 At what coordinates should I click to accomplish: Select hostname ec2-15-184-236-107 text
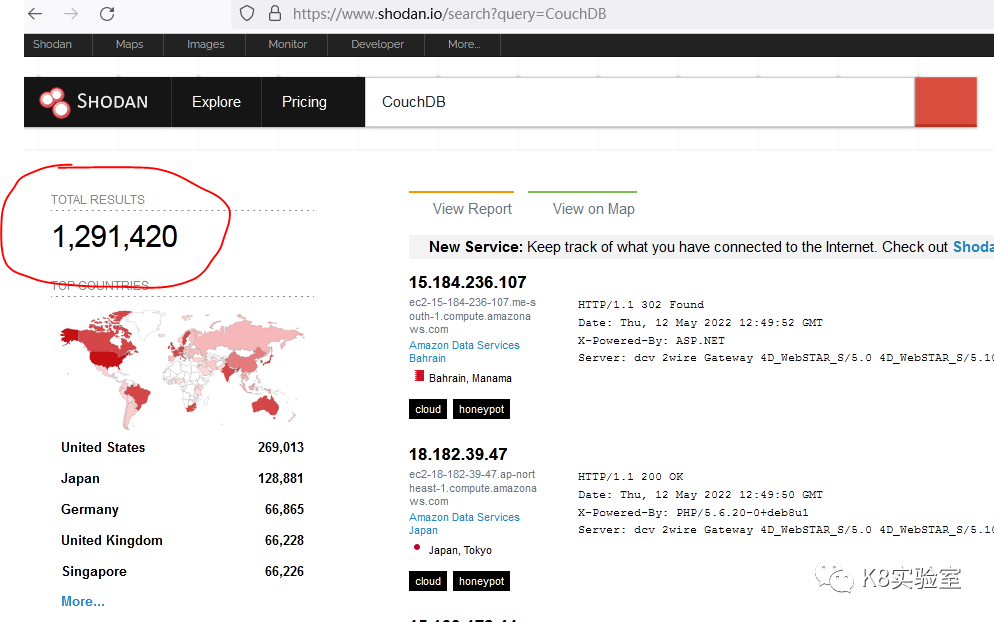pos(472,316)
